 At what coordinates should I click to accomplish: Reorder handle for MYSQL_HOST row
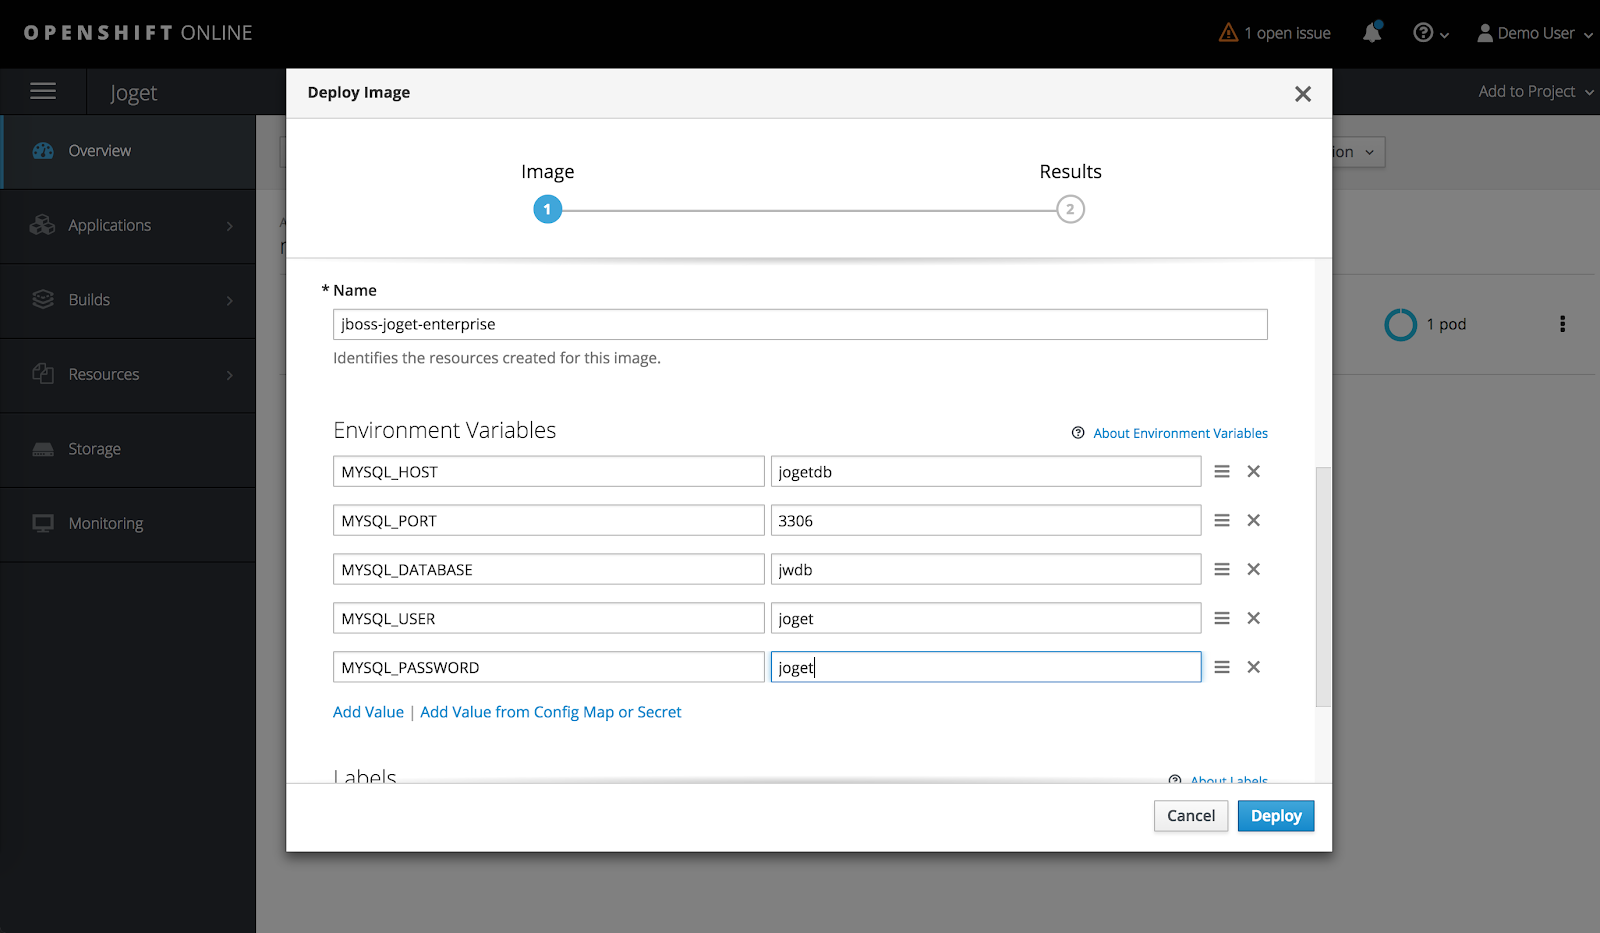point(1222,471)
